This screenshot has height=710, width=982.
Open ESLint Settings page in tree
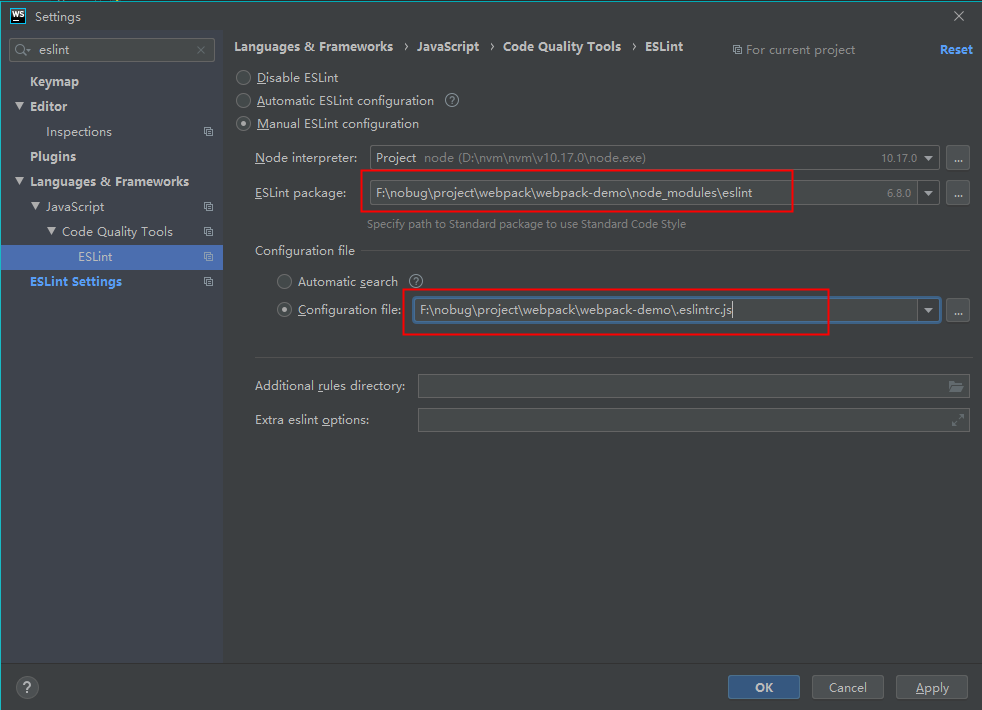pos(76,282)
